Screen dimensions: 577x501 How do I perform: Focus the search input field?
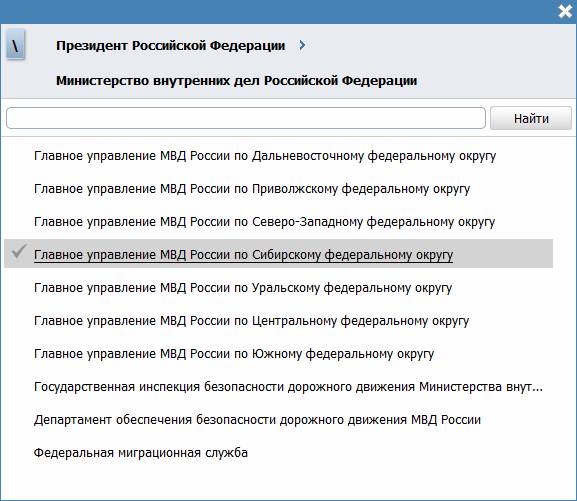pyautogui.click(x=246, y=118)
